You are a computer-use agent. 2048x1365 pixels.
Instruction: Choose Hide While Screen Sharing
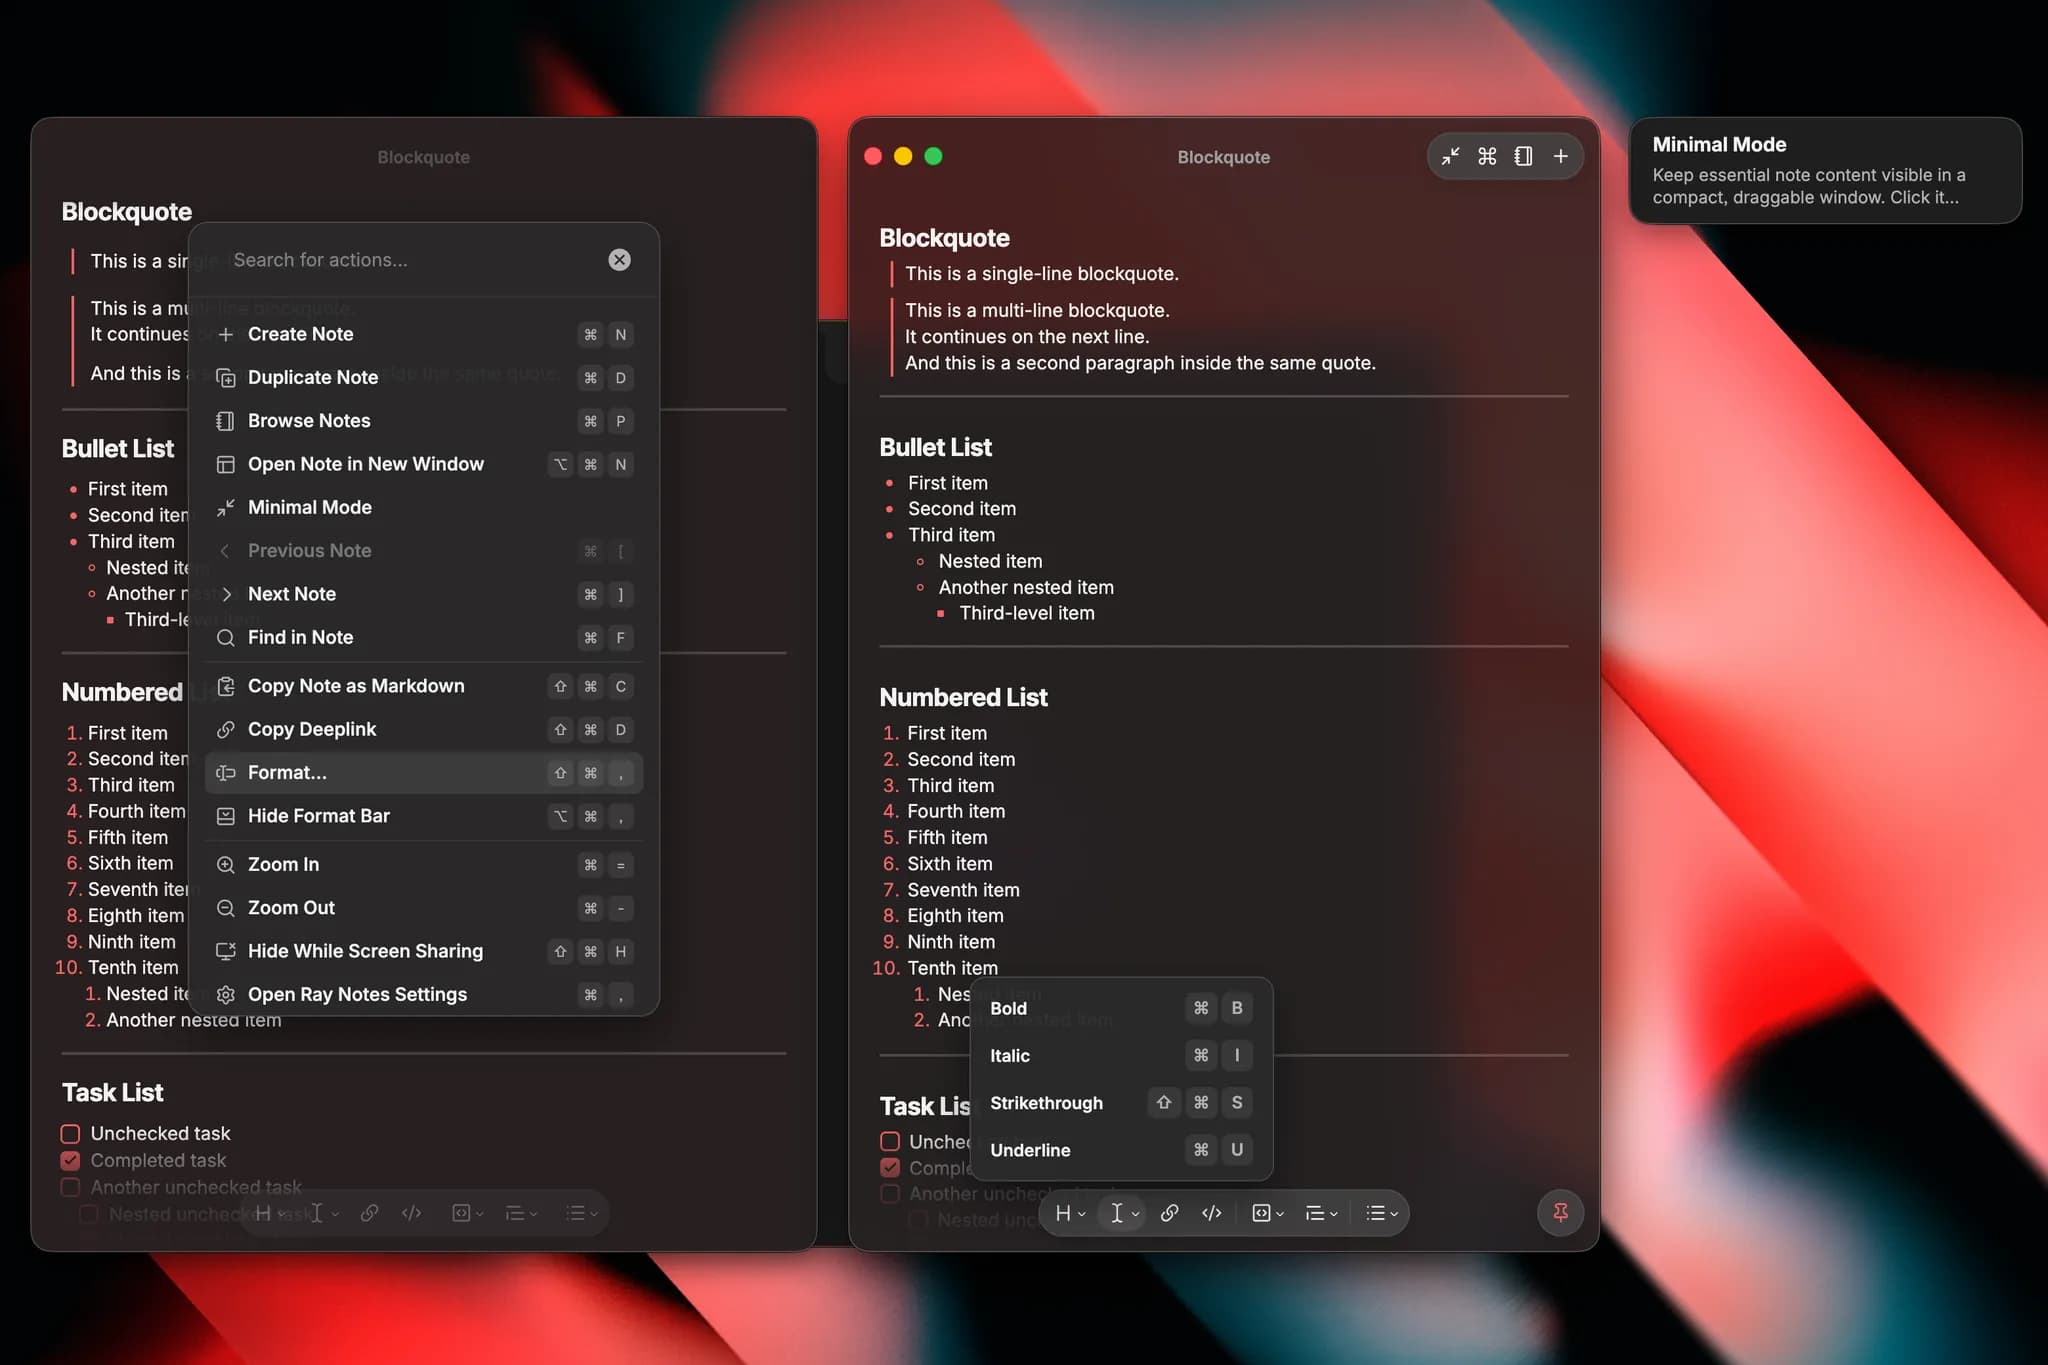click(424, 951)
